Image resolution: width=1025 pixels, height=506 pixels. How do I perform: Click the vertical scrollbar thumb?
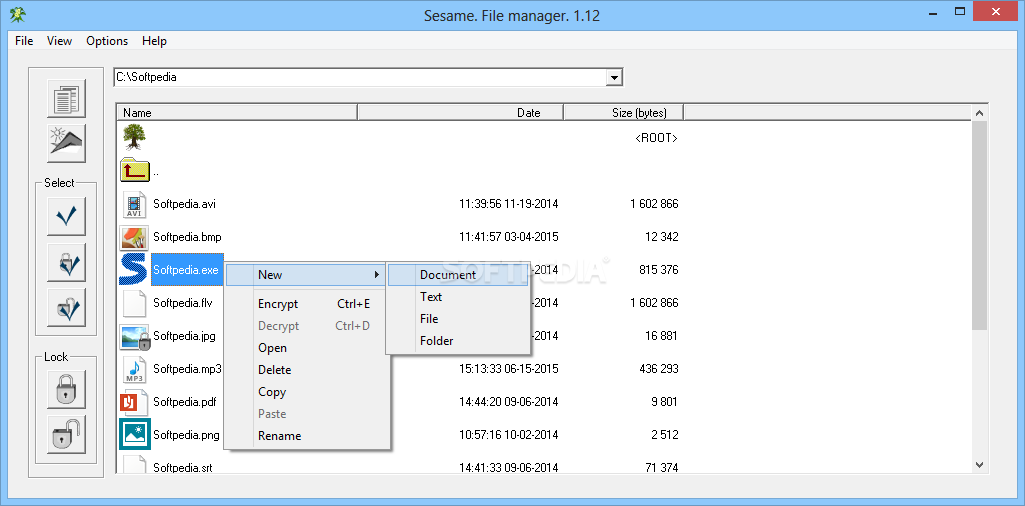pyautogui.click(x=979, y=225)
